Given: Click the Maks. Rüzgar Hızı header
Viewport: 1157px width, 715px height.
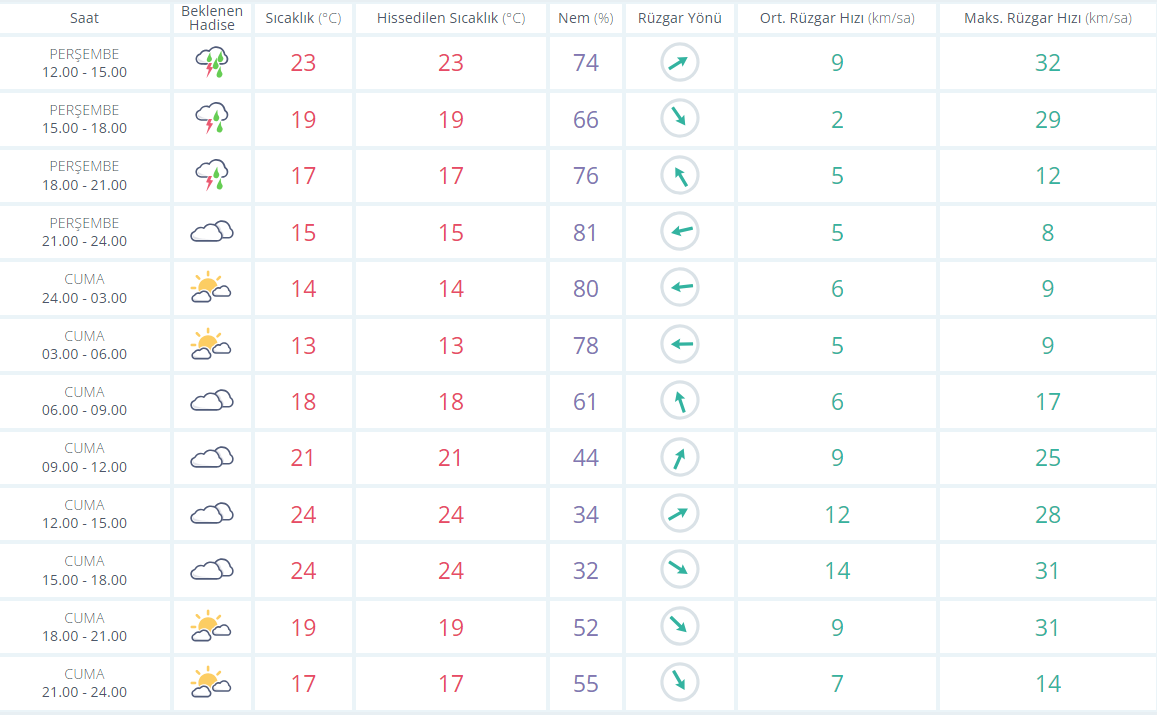Looking at the screenshot, I should coord(1048,18).
